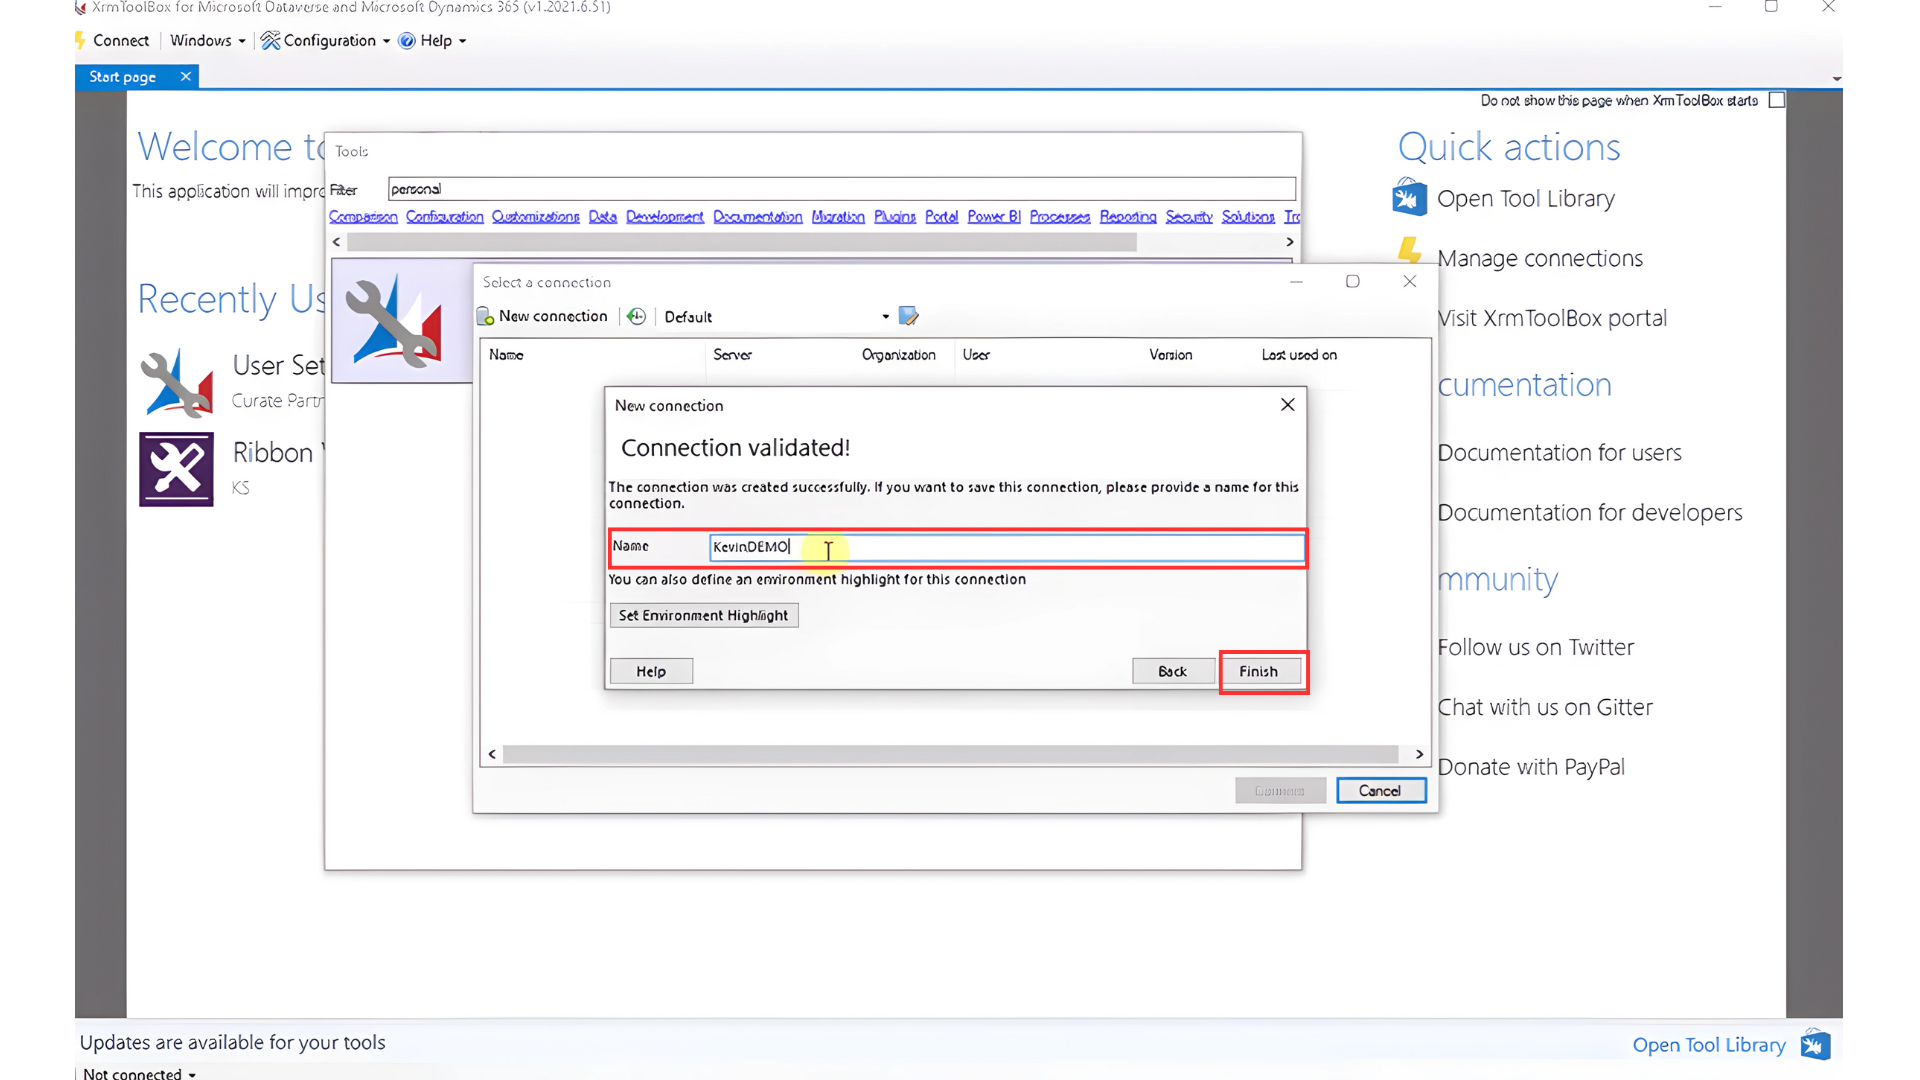Screen dimensions: 1920x1080
Task: Click the Configuration category link
Action: [444, 217]
